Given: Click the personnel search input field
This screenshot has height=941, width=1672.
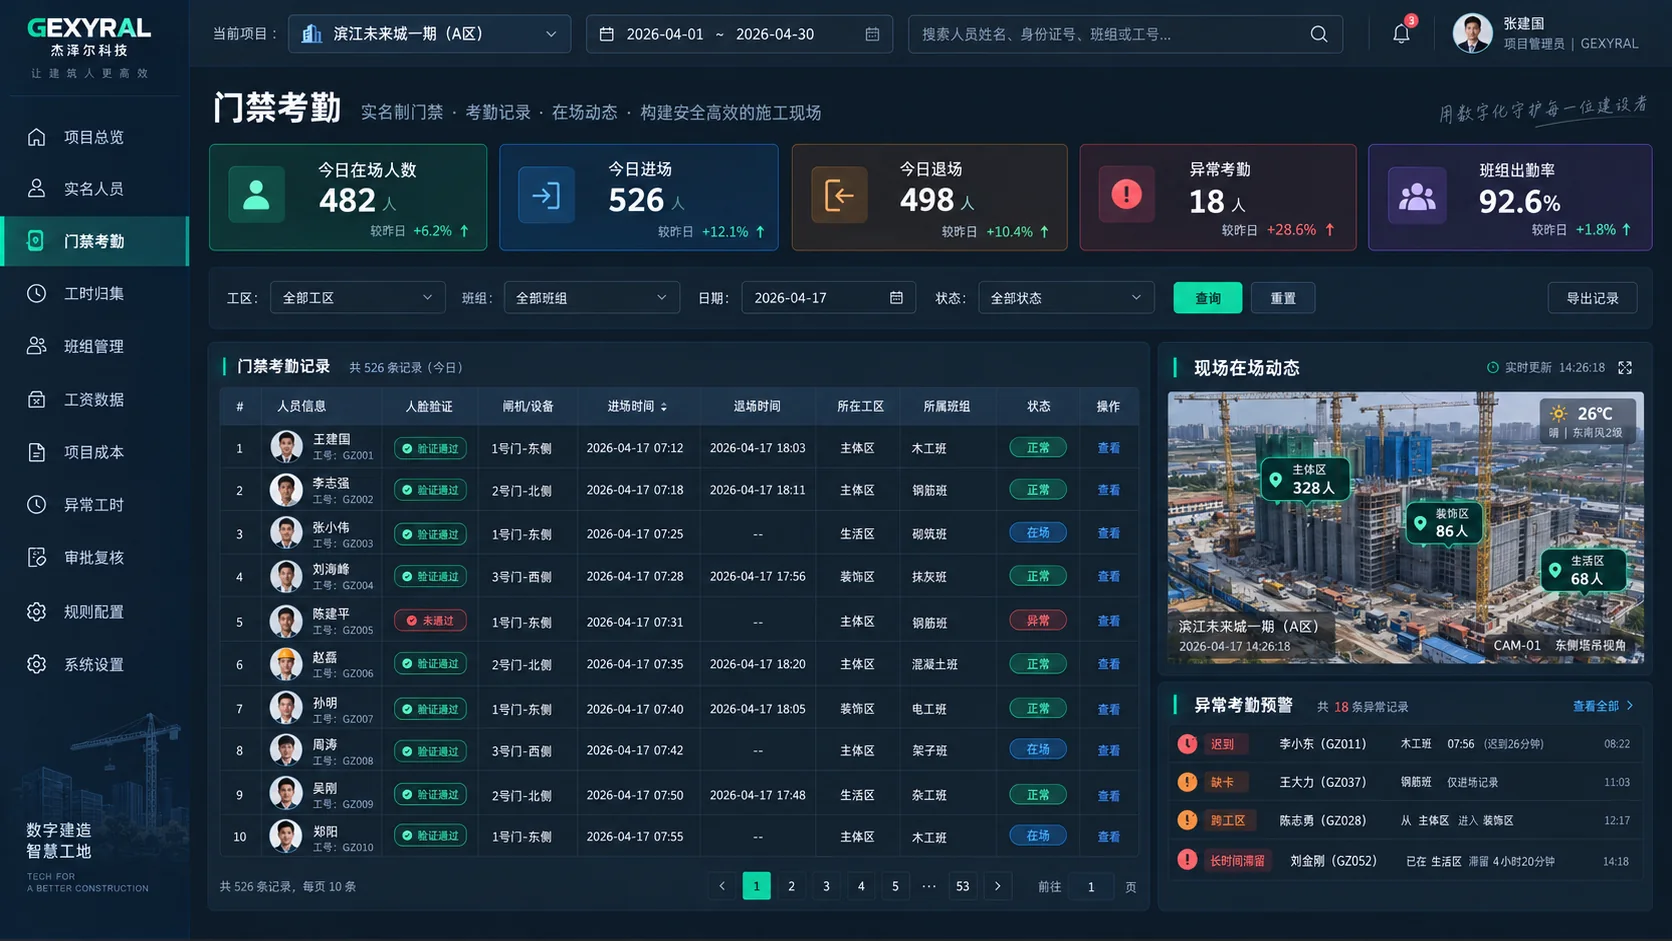Looking at the screenshot, I should 1125,34.
